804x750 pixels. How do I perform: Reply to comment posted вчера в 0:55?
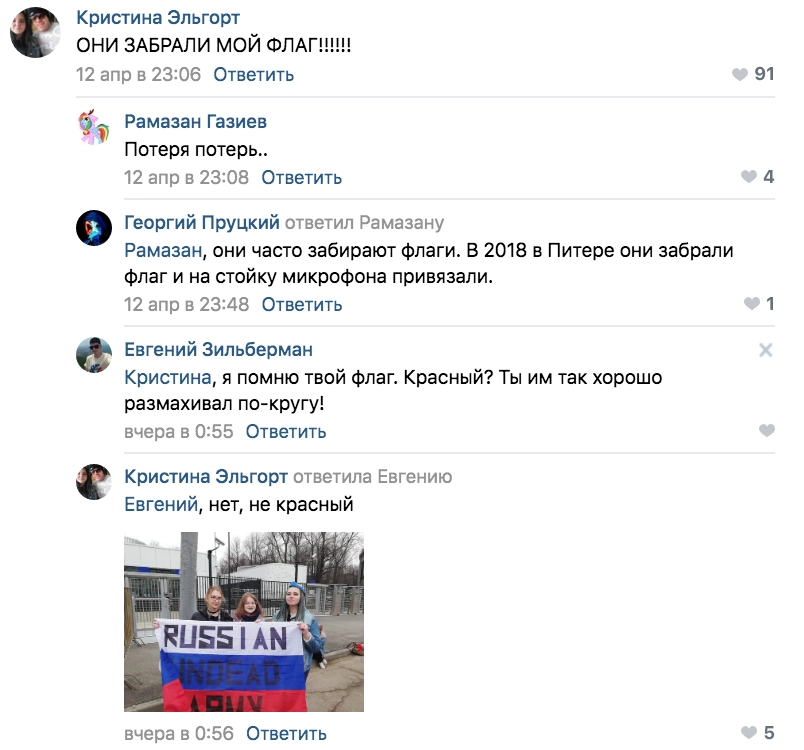[286, 432]
